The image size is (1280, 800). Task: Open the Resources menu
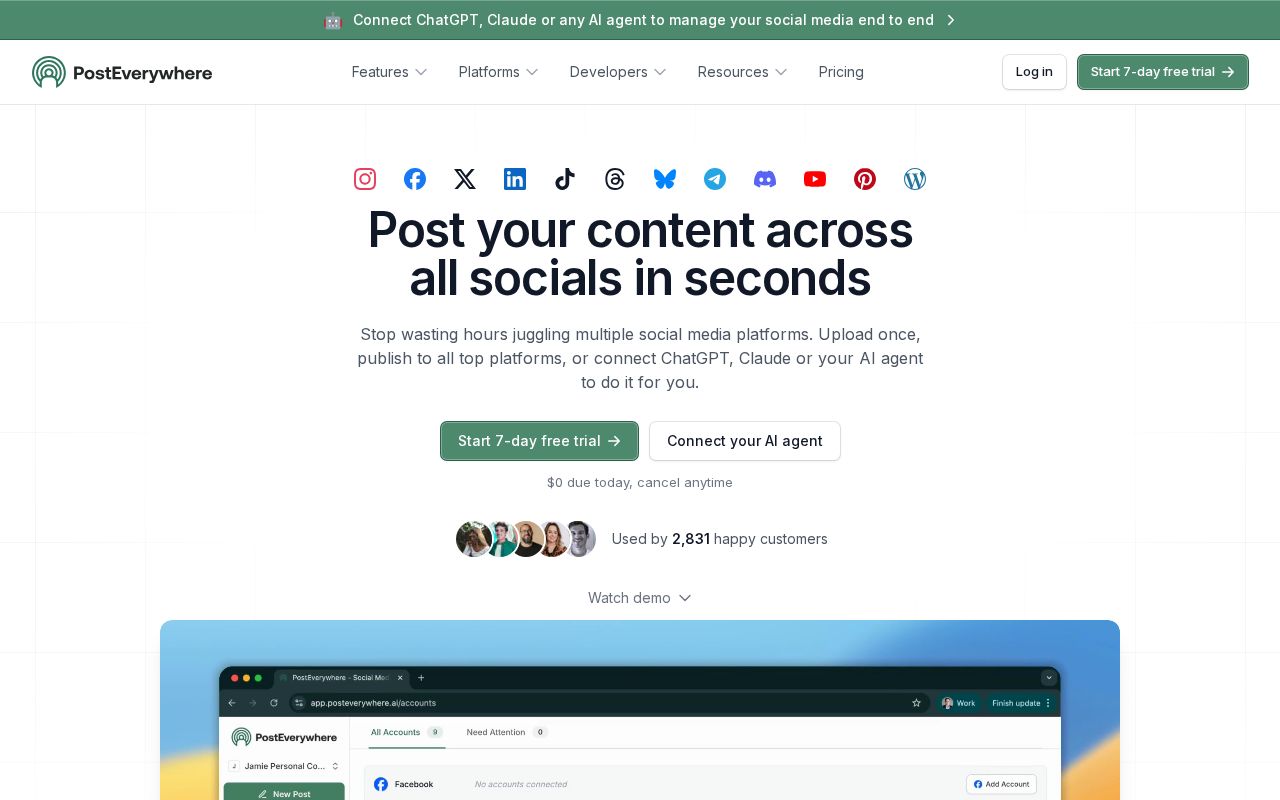742,72
